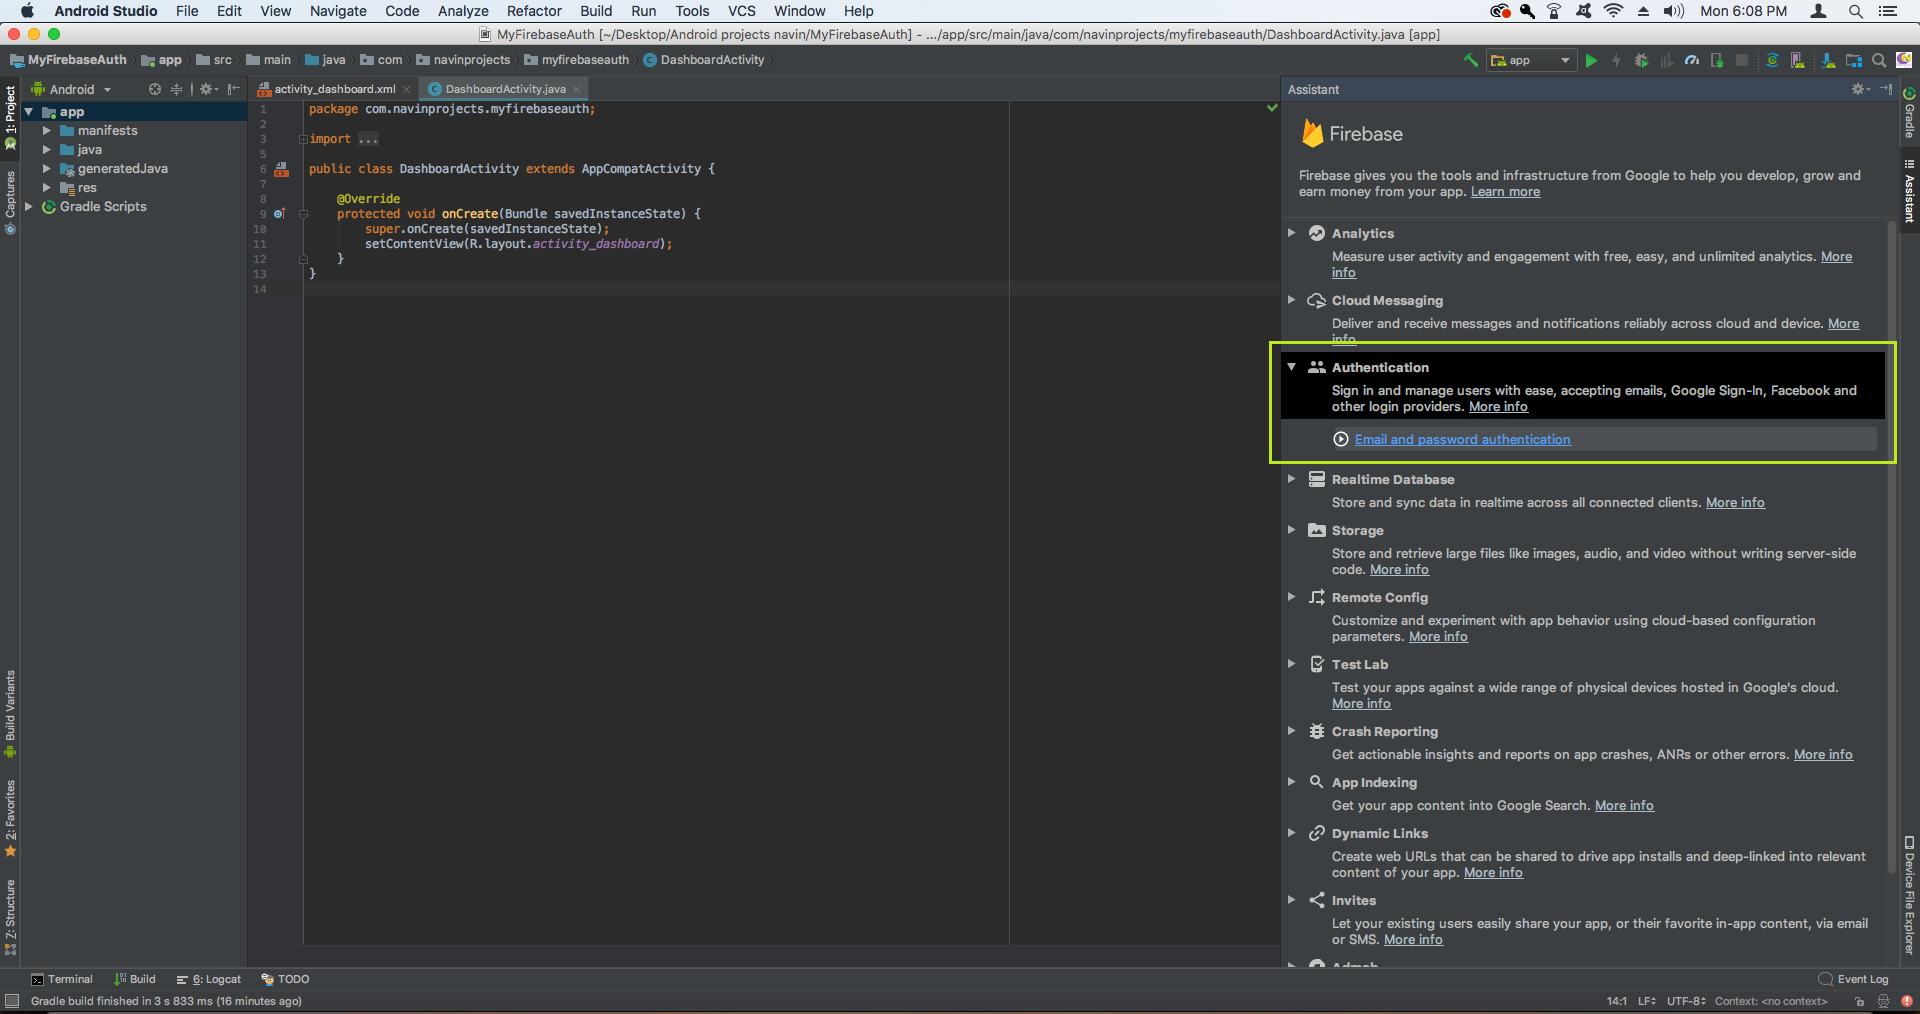Toggle the Logcat tool window
Viewport: 1920px width, 1014px height.
[x=209, y=979]
